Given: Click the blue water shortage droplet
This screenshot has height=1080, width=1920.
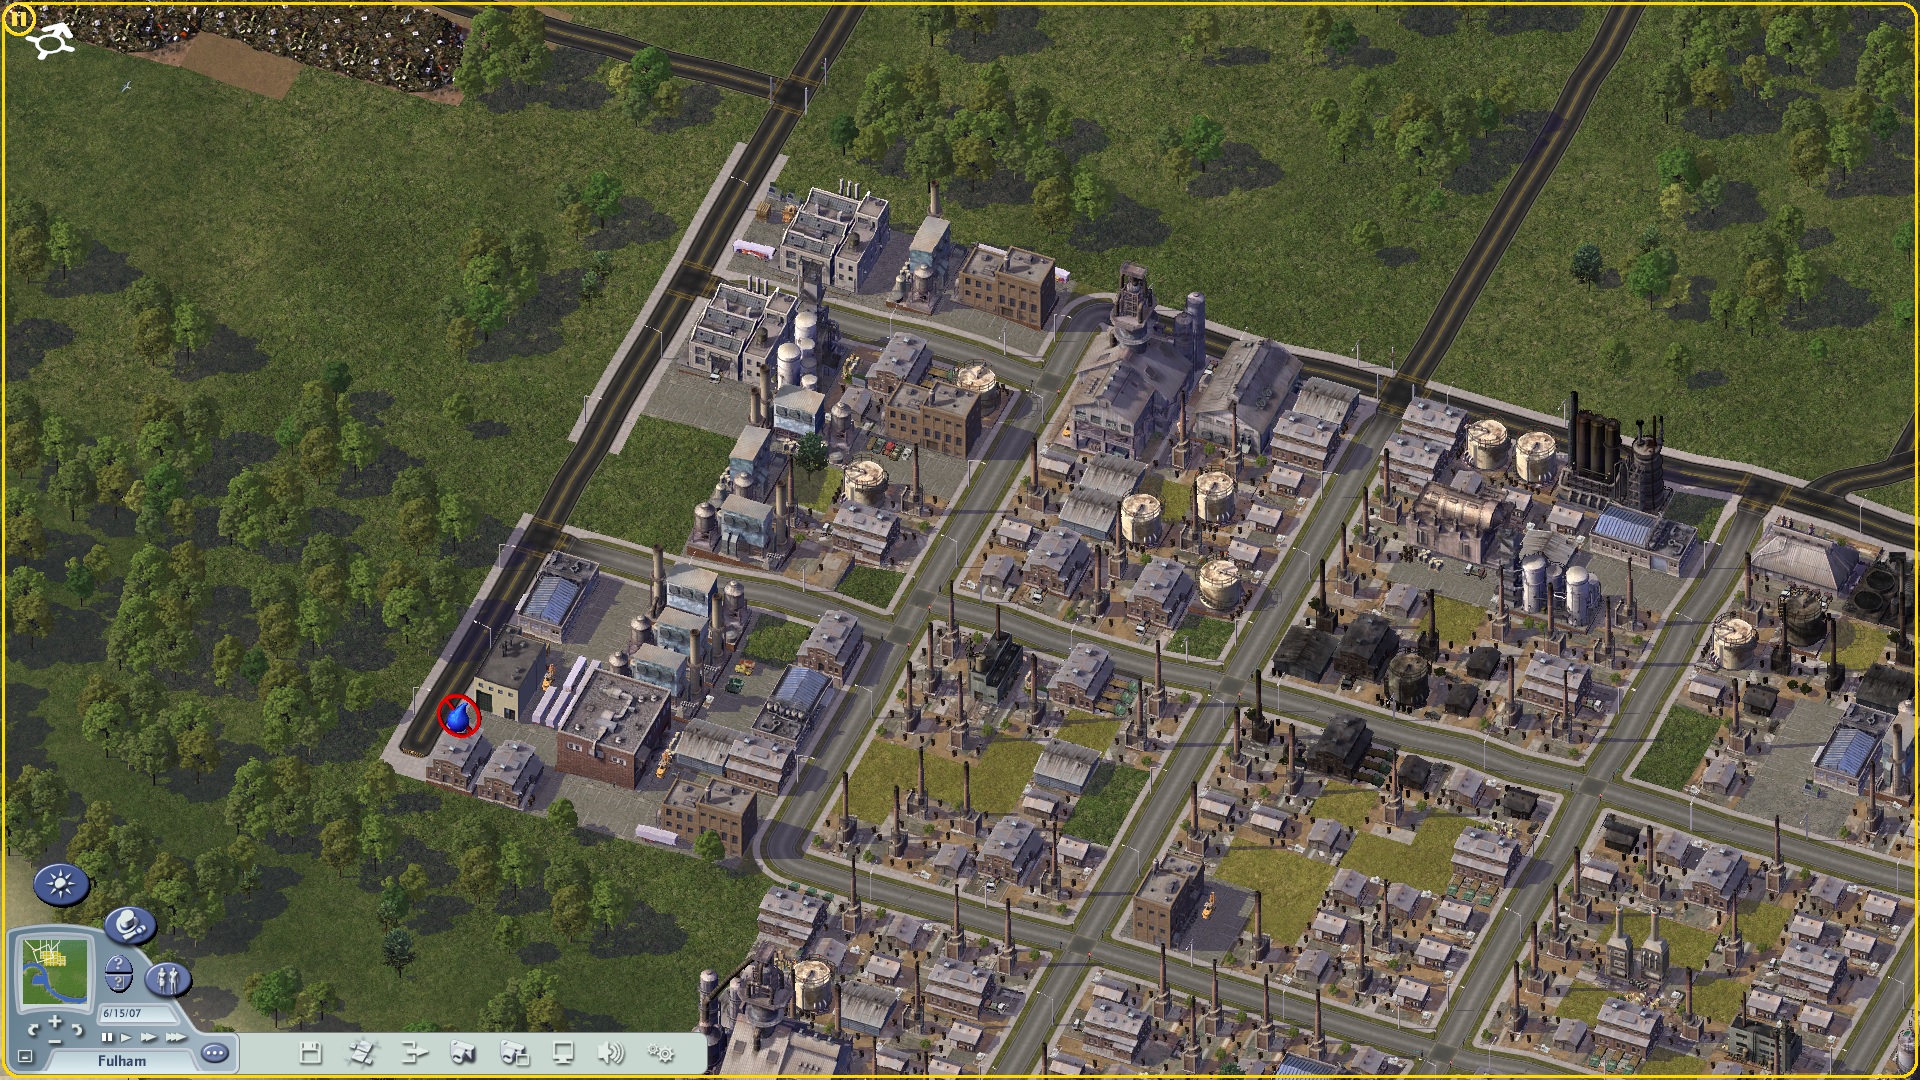Looking at the screenshot, I should pos(459,717).
